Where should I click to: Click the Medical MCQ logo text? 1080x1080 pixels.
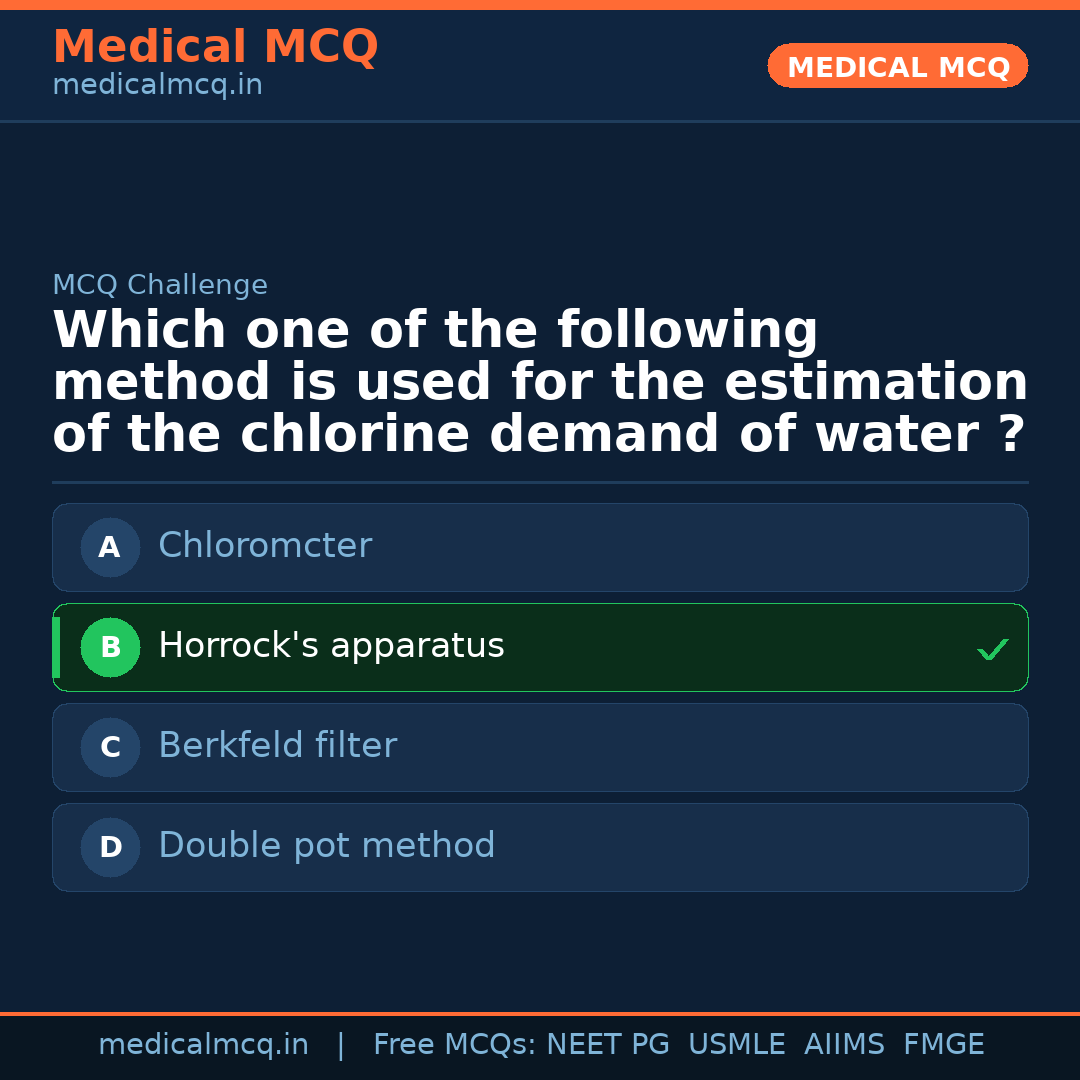point(215,47)
